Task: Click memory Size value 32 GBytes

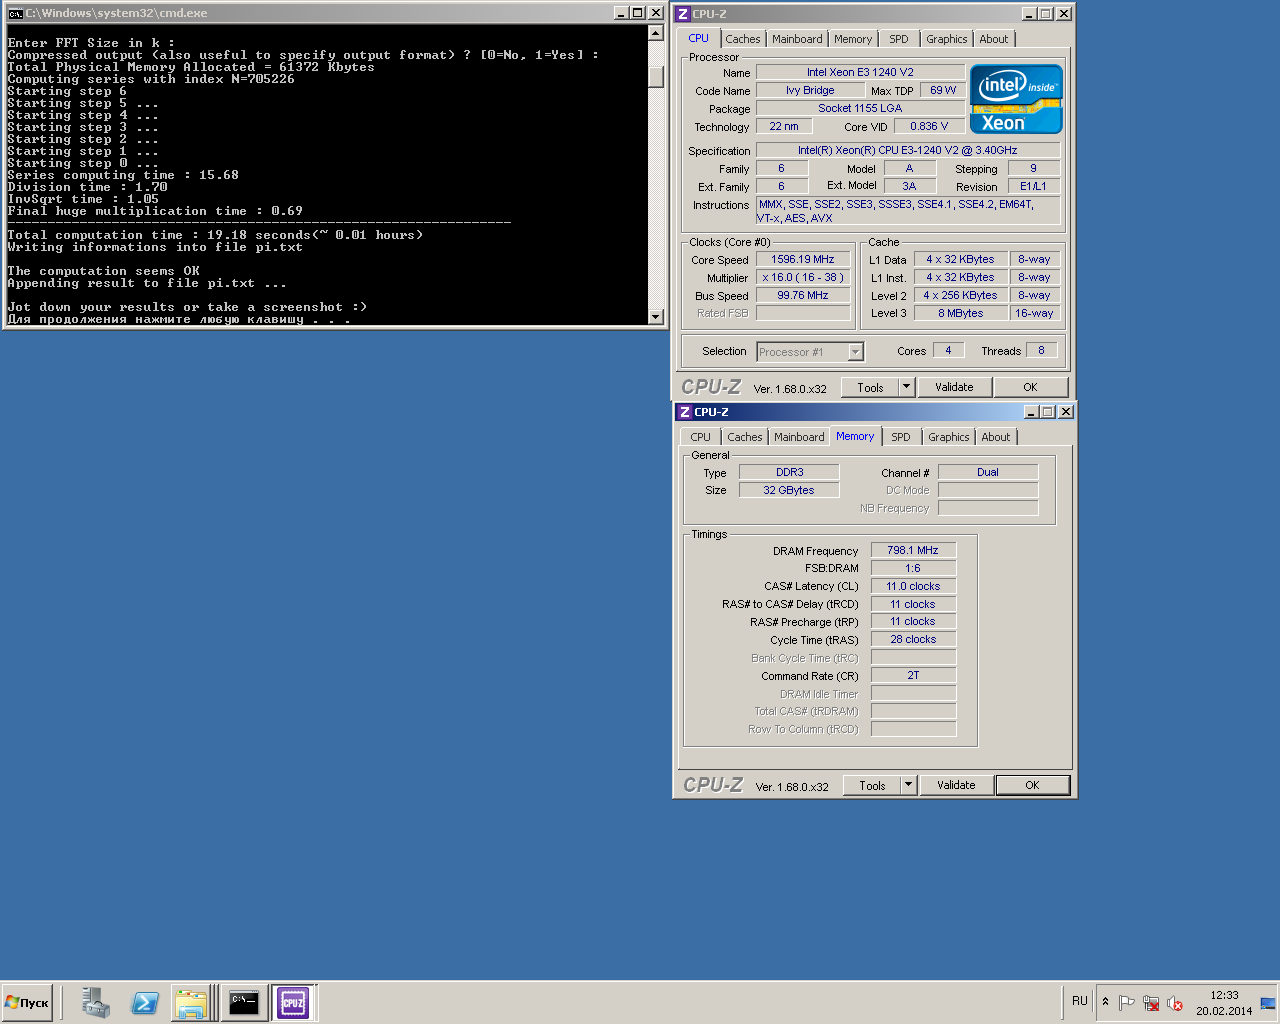Action: pos(789,490)
